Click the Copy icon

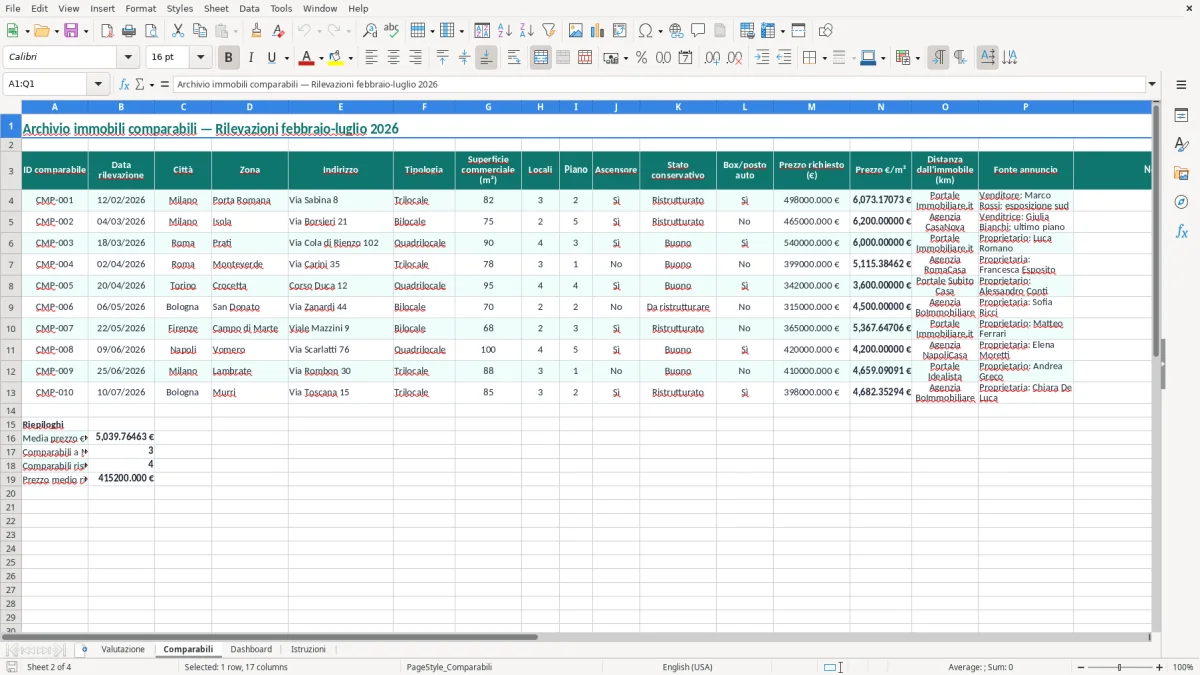(x=200, y=31)
